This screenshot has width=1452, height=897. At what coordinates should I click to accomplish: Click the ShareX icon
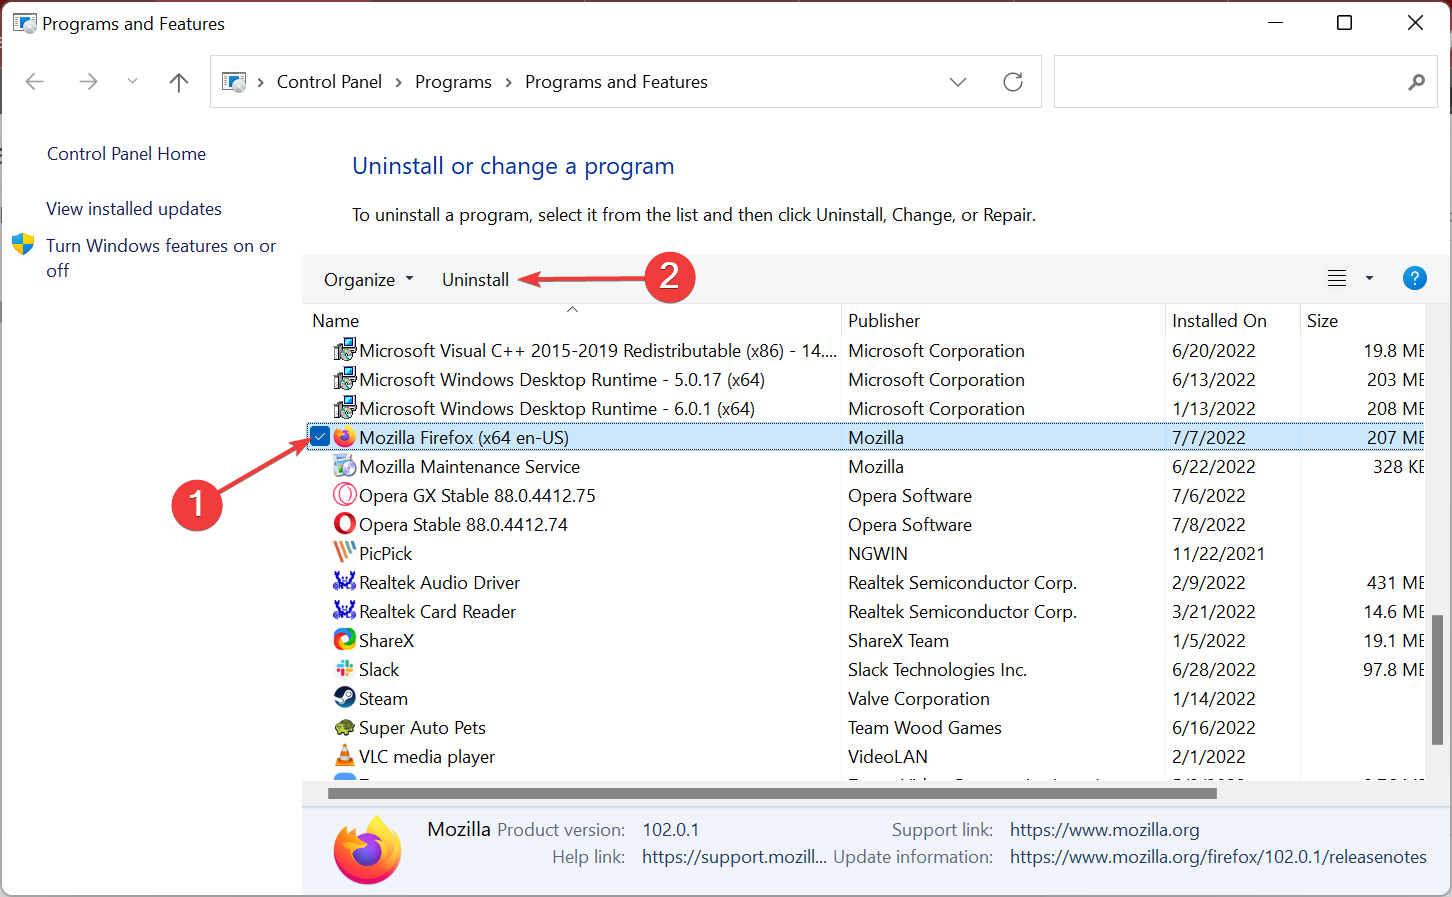345,639
